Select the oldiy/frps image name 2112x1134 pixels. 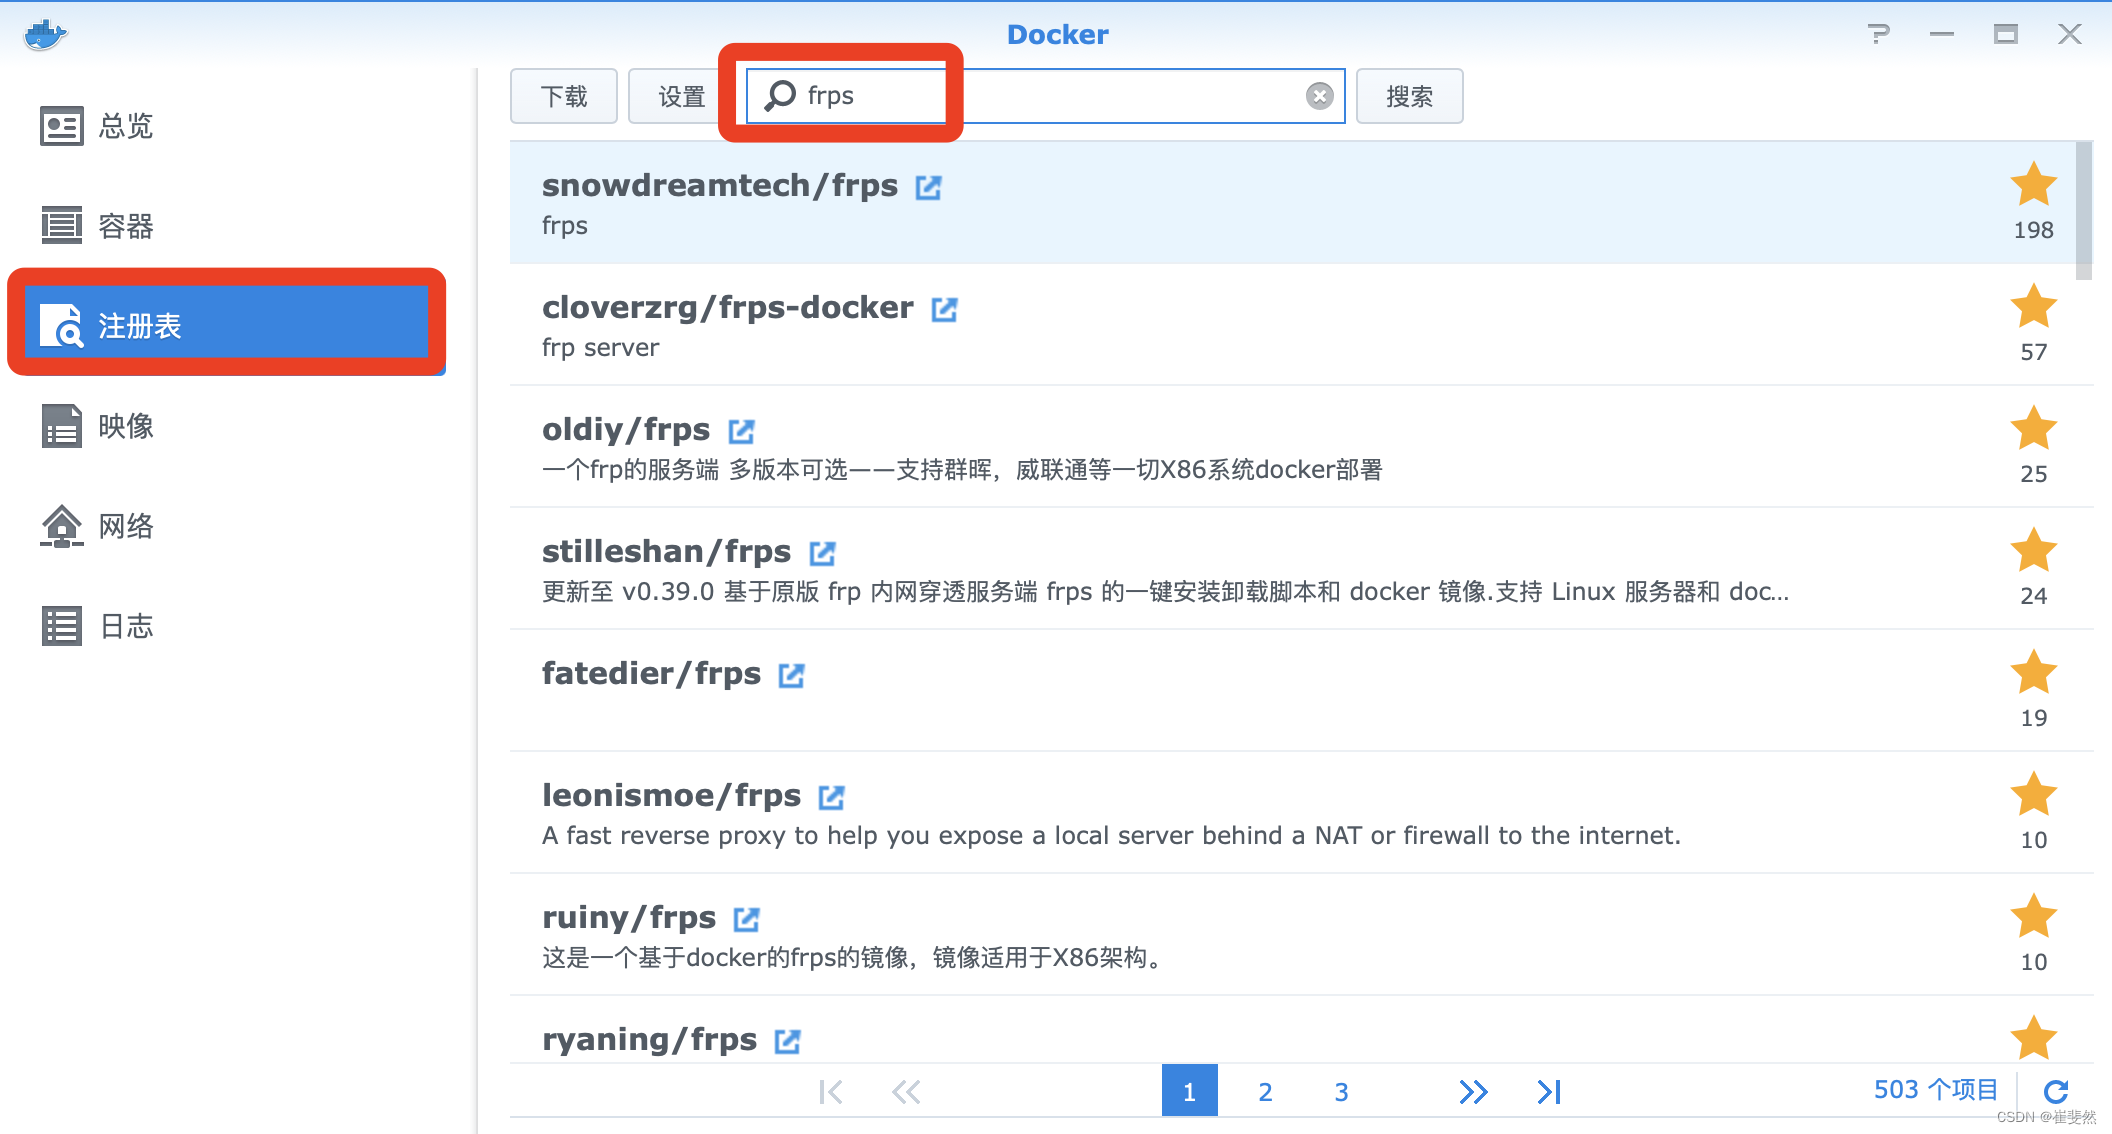coord(626,430)
